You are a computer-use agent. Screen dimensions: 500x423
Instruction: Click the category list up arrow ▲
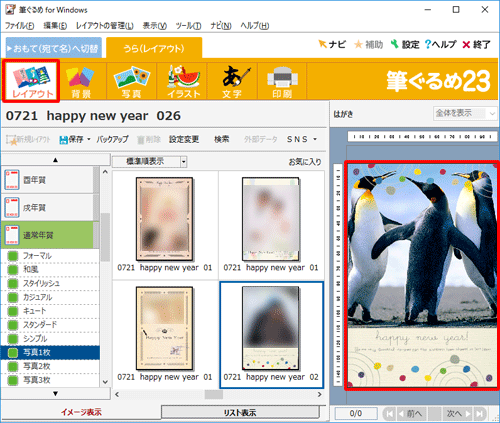pyautogui.click(x=55, y=160)
